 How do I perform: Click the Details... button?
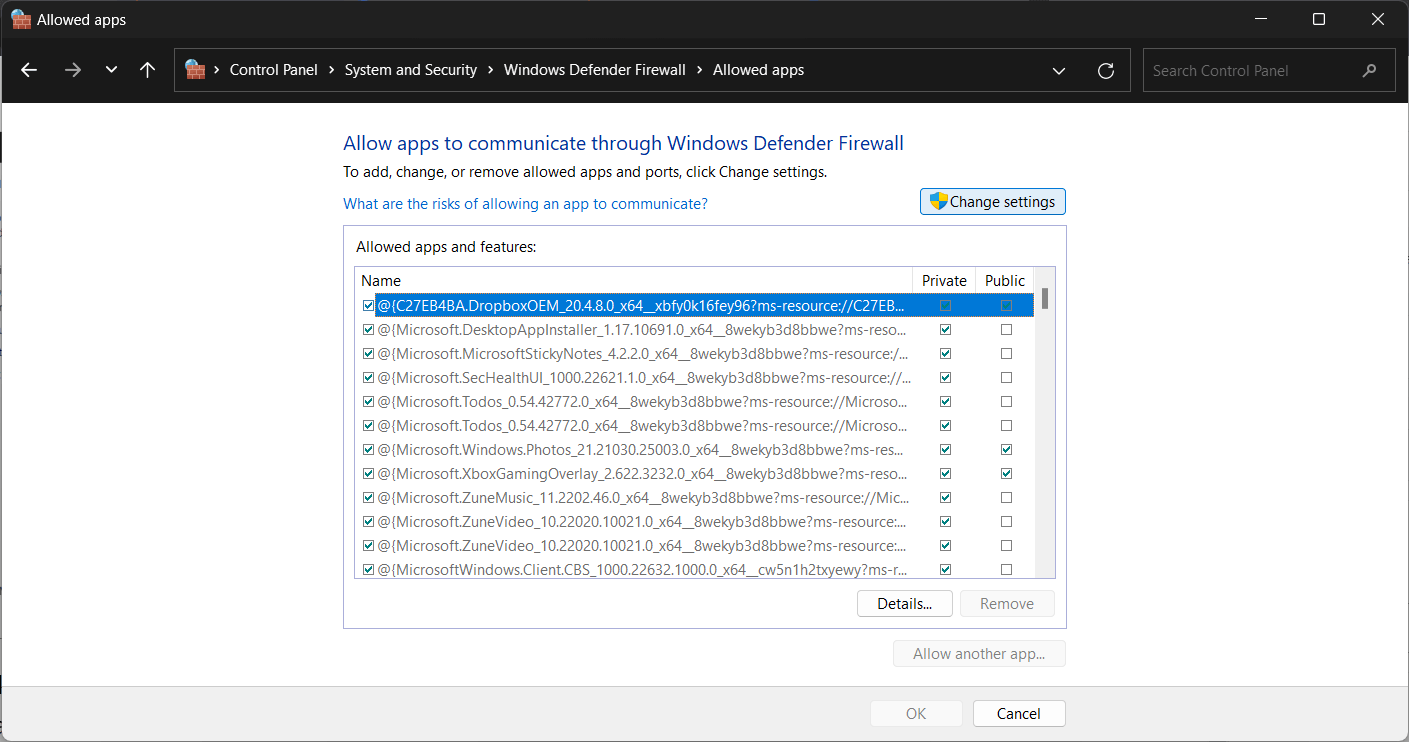click(x=904, y=603)
